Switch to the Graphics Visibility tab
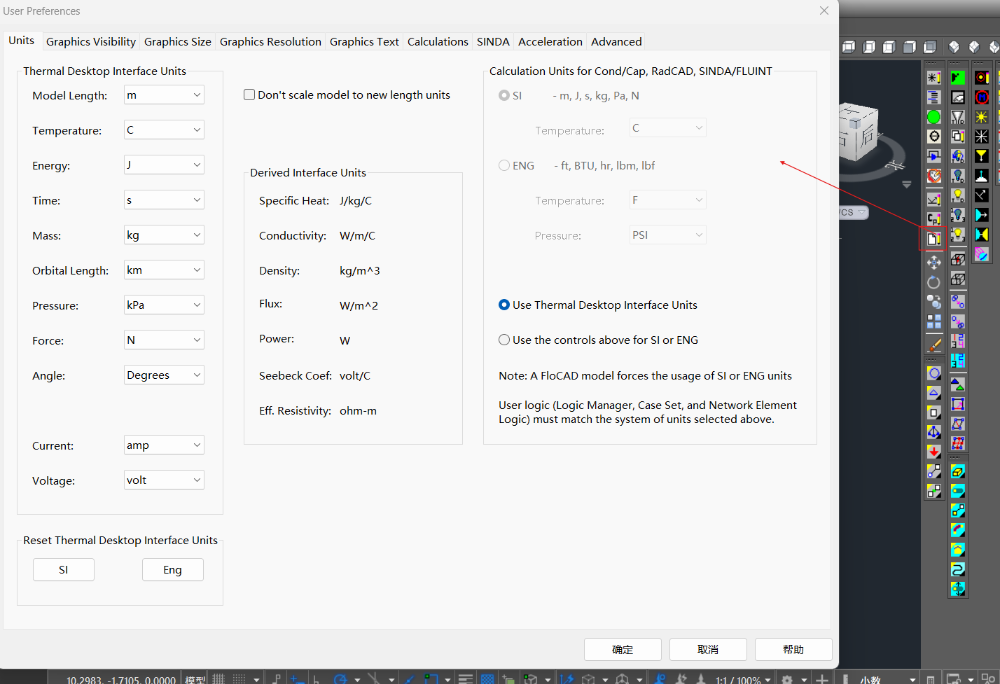The width and height of the screenshot is (1000, 684). [x=91, y=42]
